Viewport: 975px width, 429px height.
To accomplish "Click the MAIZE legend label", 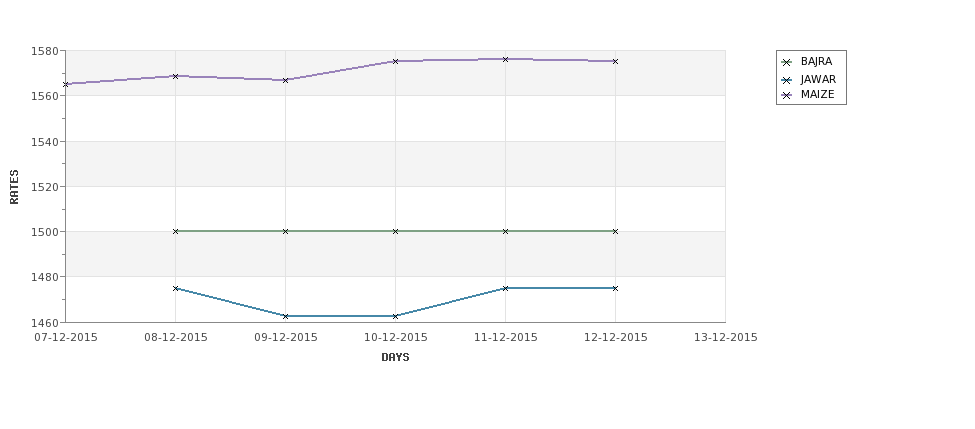I will [818, 95].
